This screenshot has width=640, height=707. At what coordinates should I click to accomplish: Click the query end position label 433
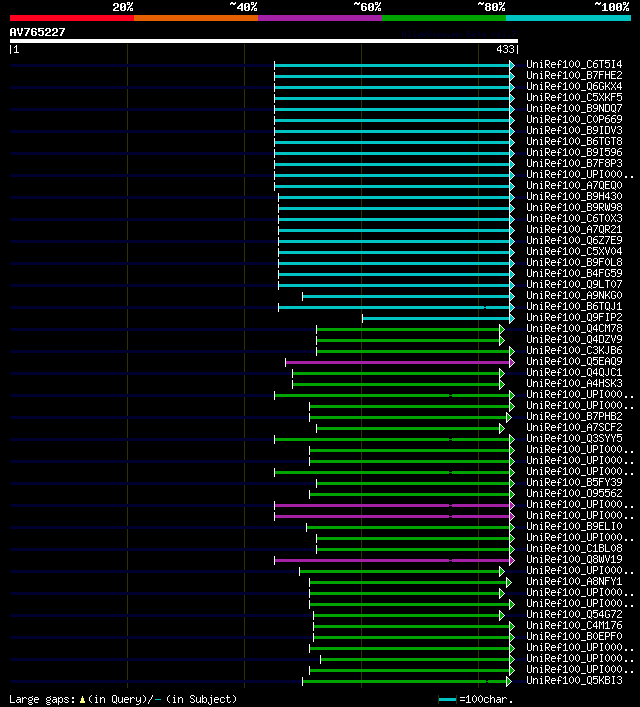tap(505, 49)
